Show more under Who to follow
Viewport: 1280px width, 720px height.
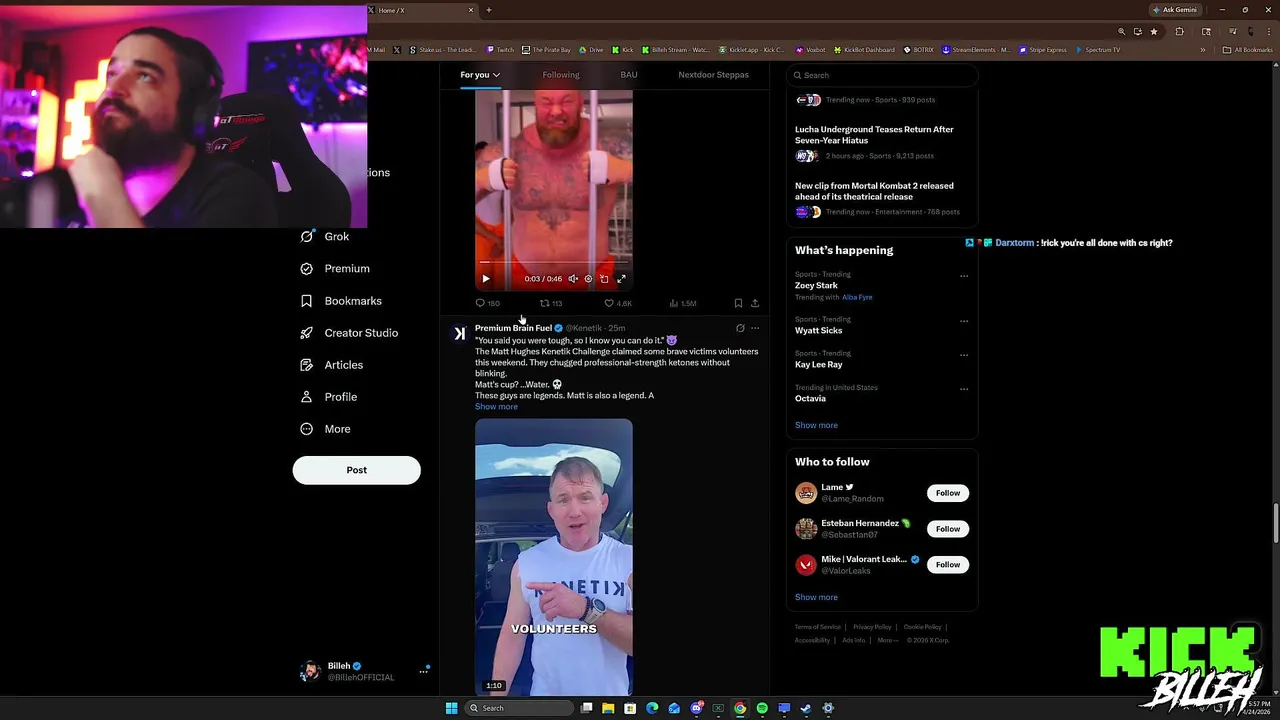point(816,597)
